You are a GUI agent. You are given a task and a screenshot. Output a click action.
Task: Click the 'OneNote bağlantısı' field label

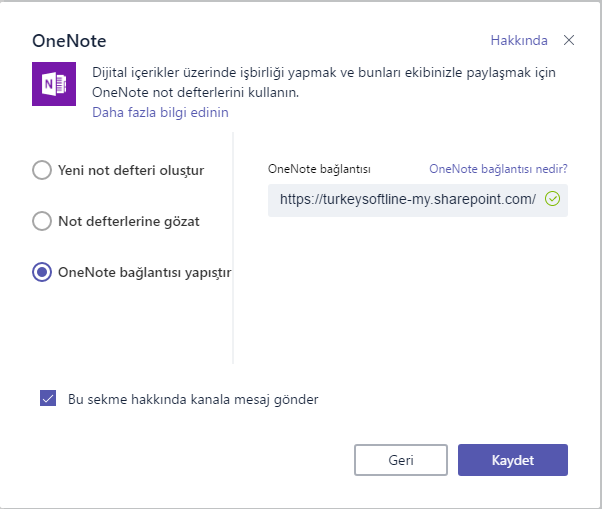(x=319, y=169)
